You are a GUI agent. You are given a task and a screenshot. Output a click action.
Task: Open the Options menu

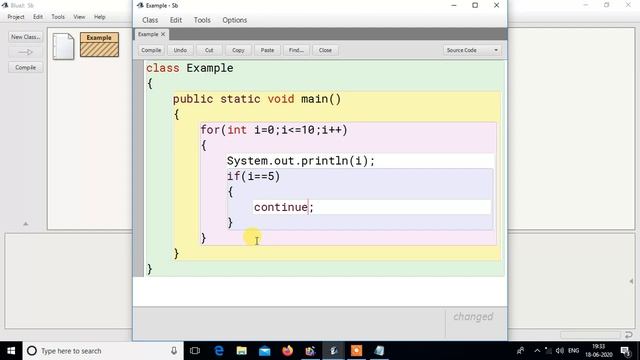(234, 20)
